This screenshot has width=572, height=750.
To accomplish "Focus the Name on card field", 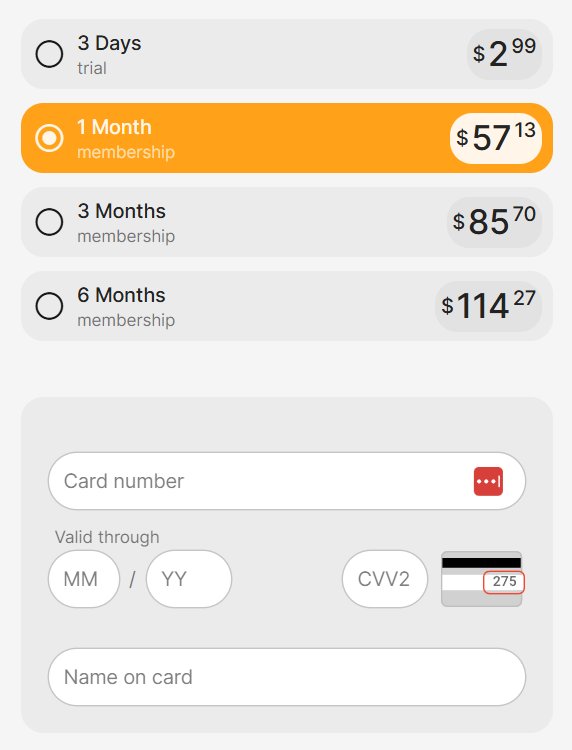I will click(287, 677).
